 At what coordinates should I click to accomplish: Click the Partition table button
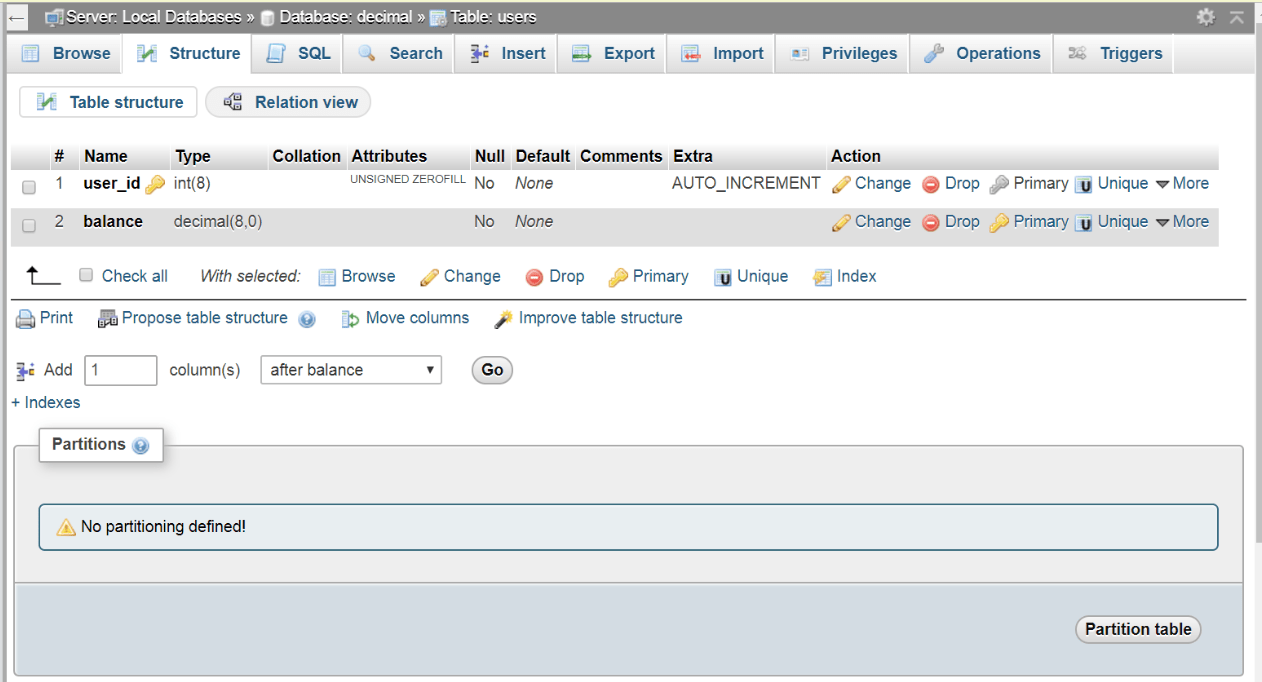1137,629
